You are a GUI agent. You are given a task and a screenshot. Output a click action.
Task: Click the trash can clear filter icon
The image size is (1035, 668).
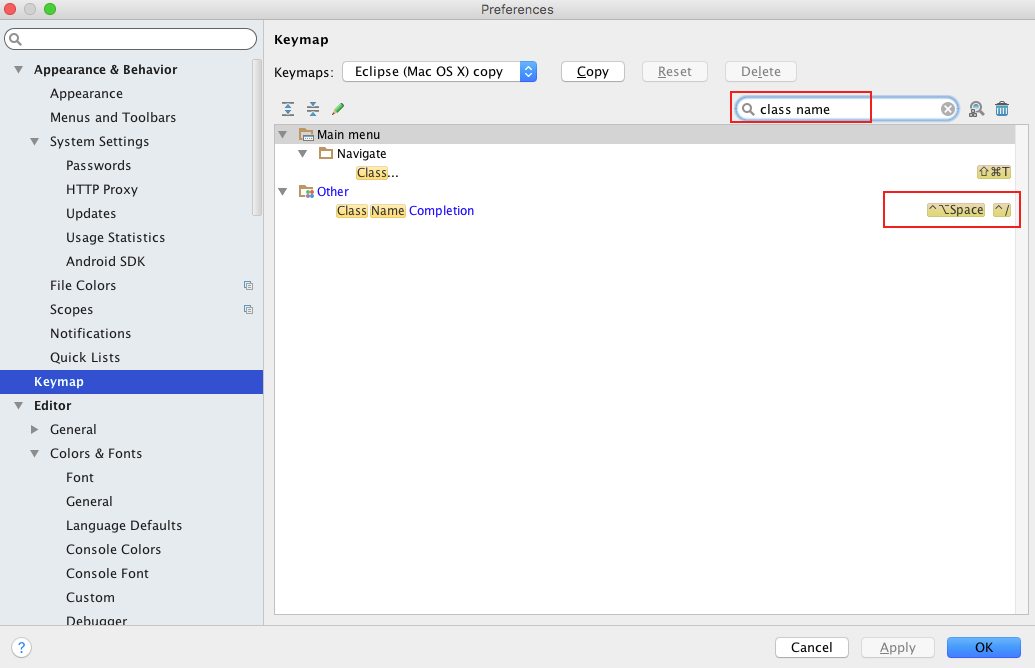click(1002, 109)
